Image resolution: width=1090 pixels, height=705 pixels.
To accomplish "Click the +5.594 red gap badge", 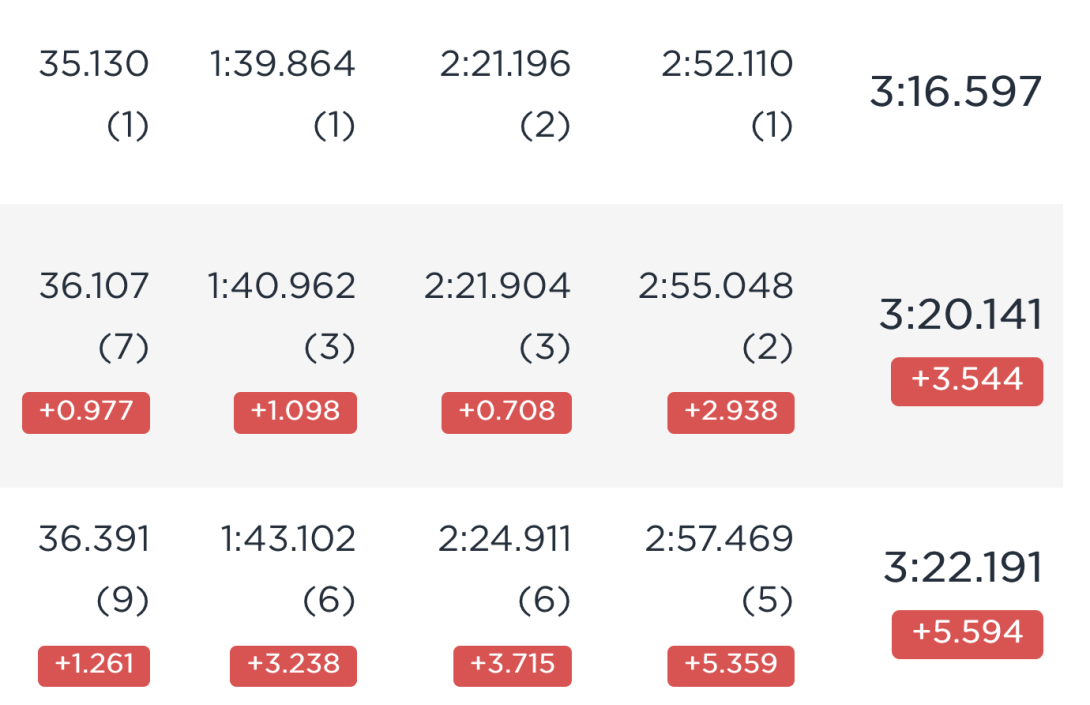I will coord(968,634).
